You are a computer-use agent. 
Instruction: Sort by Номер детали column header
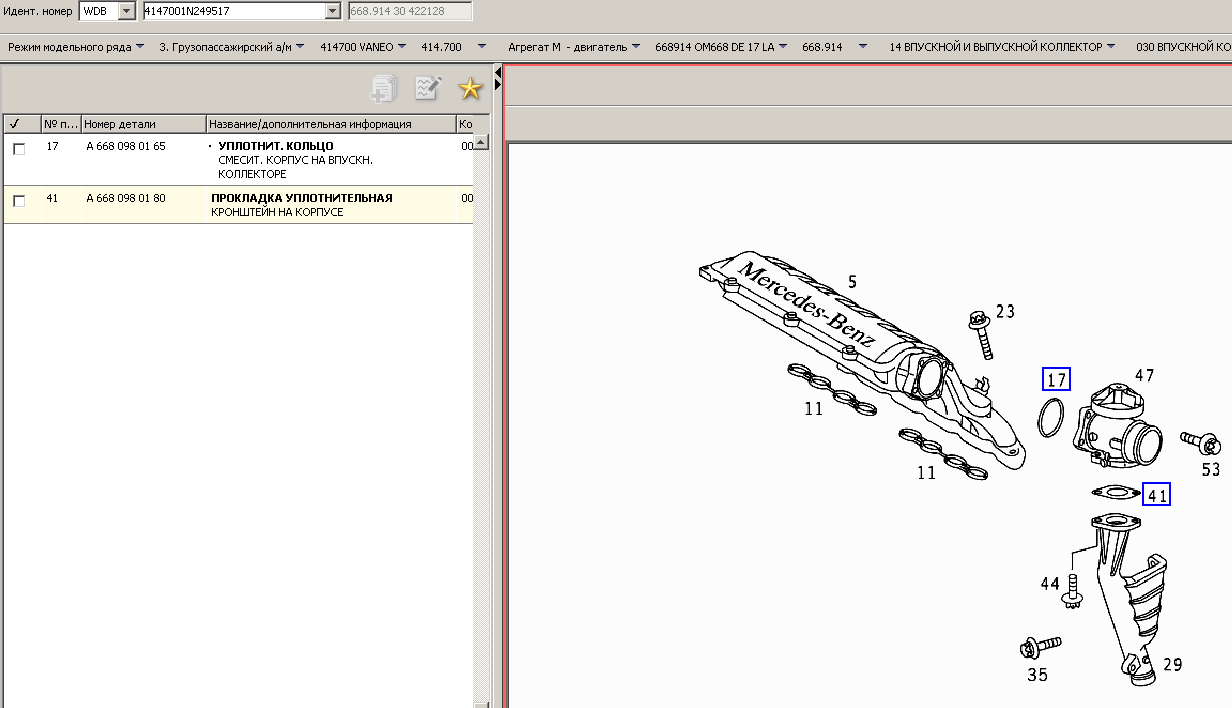(x=142, y=124)
